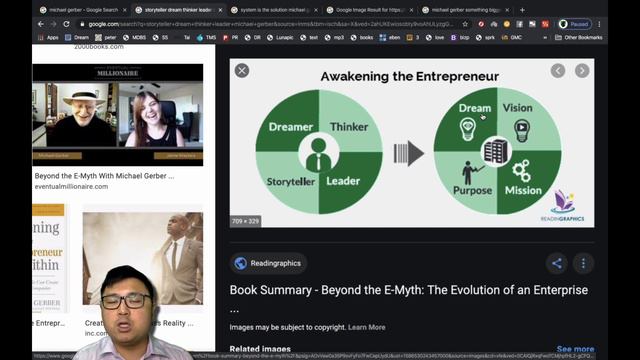Open the mp3 bookmark
This screenshot has height=360, width=640.
335,38
